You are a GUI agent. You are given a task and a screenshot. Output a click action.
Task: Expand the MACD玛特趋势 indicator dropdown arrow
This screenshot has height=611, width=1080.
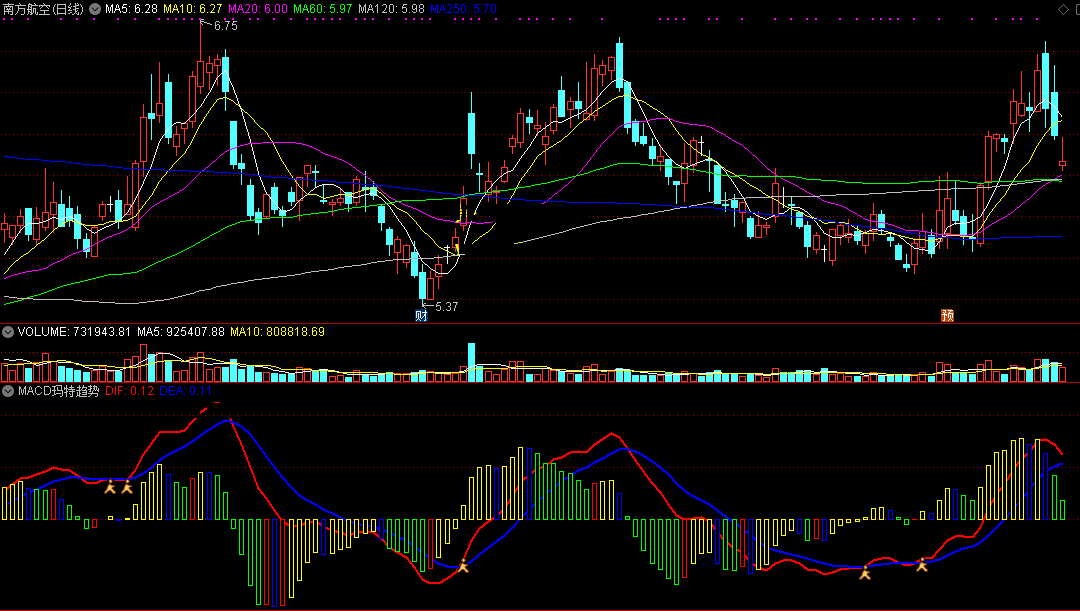(x=8, y=391)
